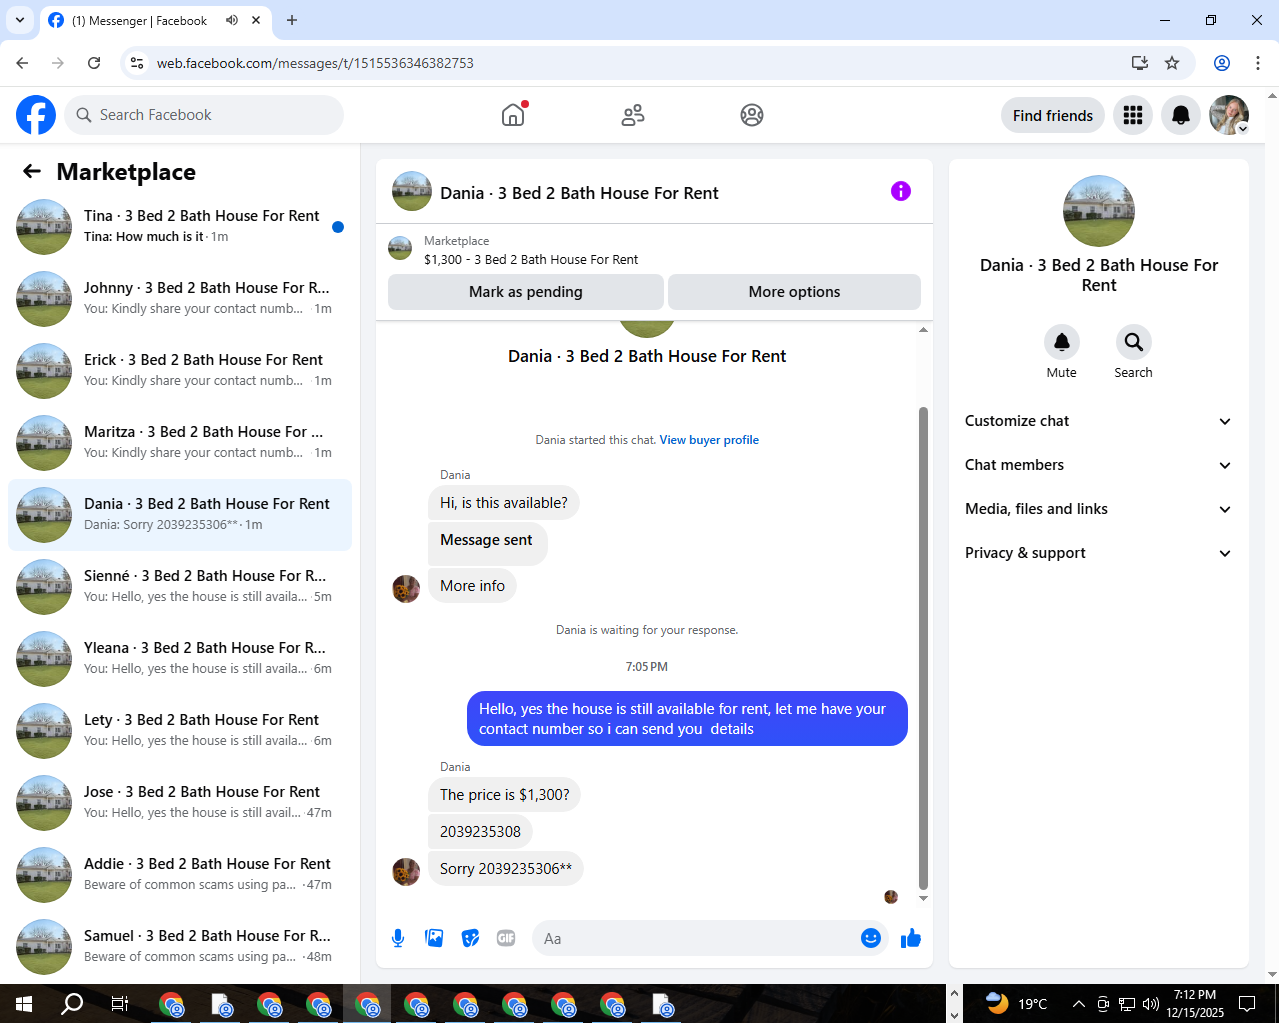
Task: Open Windows taskbar search
Action: (x=72, y=1003)
